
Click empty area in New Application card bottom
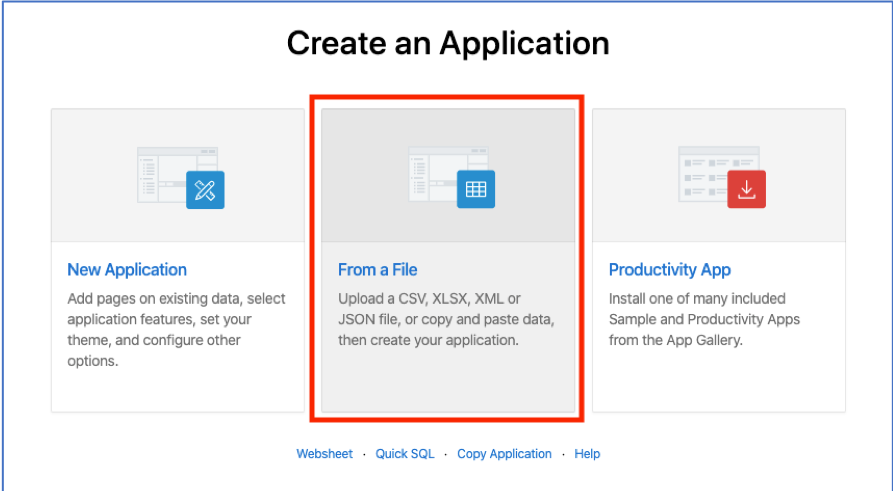coord(178,391)
